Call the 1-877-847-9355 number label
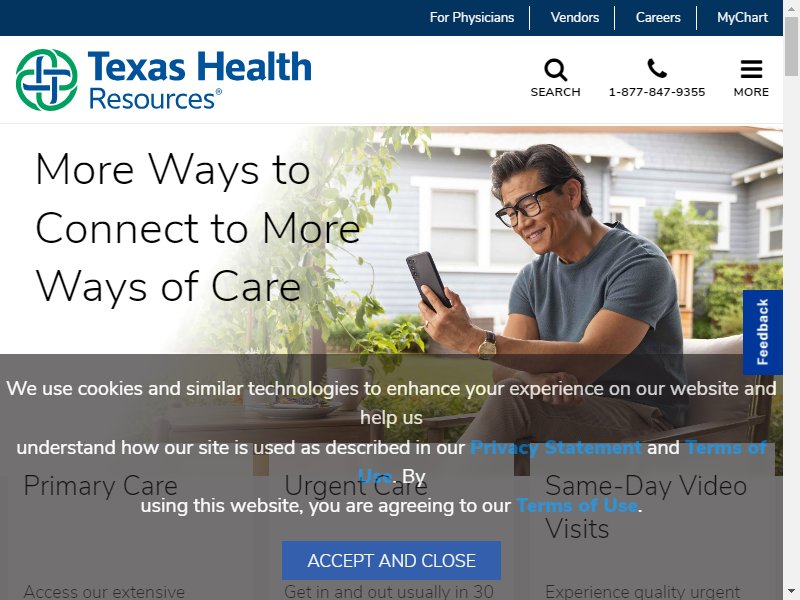 pos(657,92)
